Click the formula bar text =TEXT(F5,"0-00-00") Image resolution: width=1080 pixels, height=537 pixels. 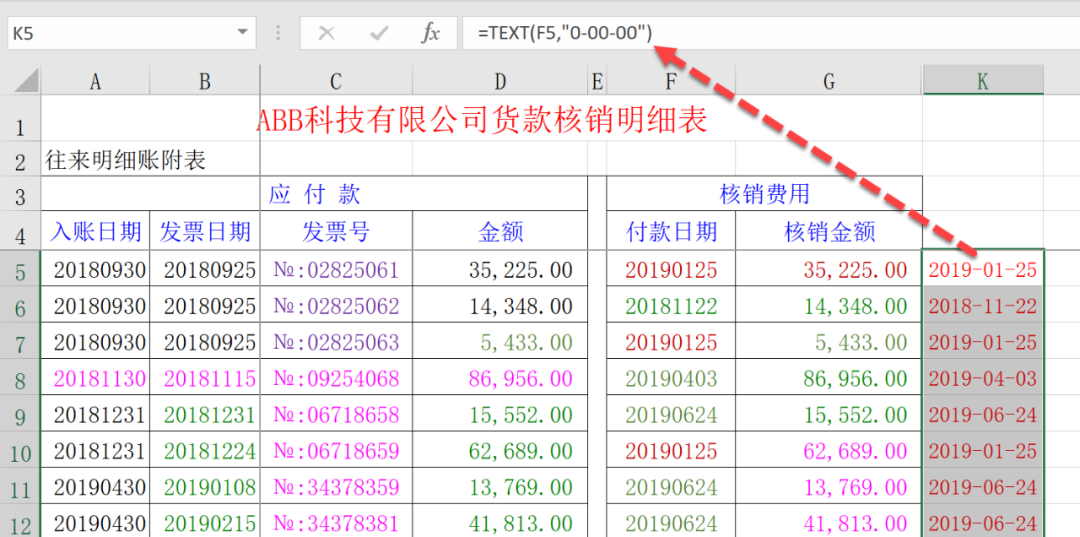tap(565, 32)
